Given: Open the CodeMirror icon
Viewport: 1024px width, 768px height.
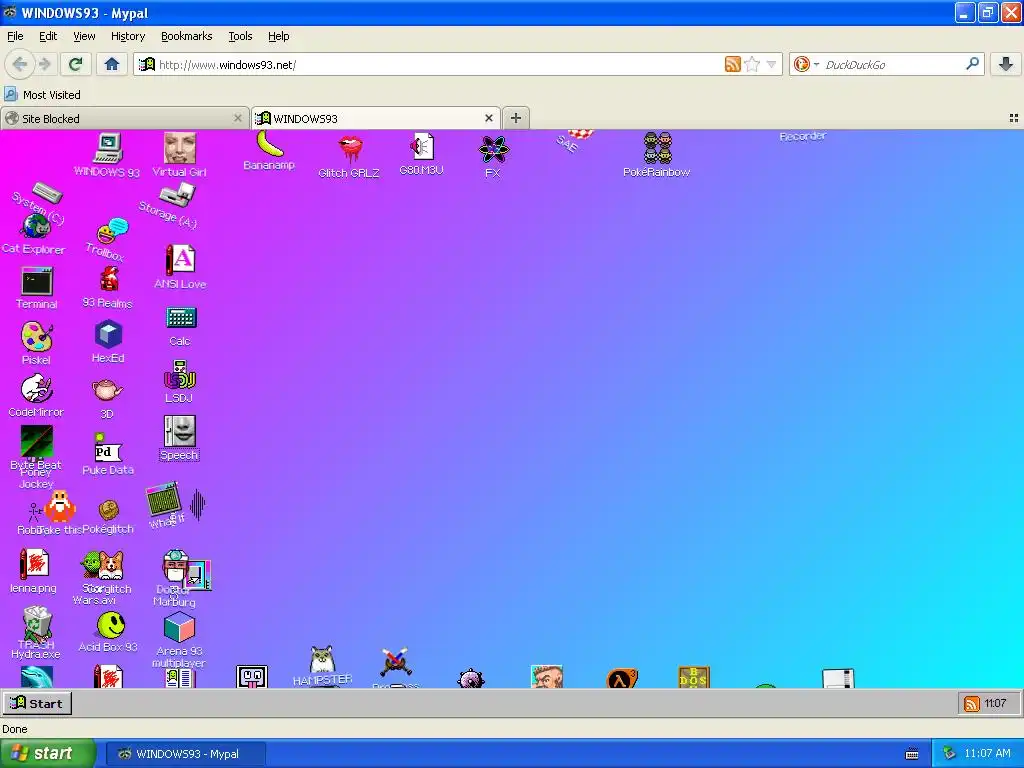Looking at the screenshot, I should pyautogui.click(x=37, y=389).
